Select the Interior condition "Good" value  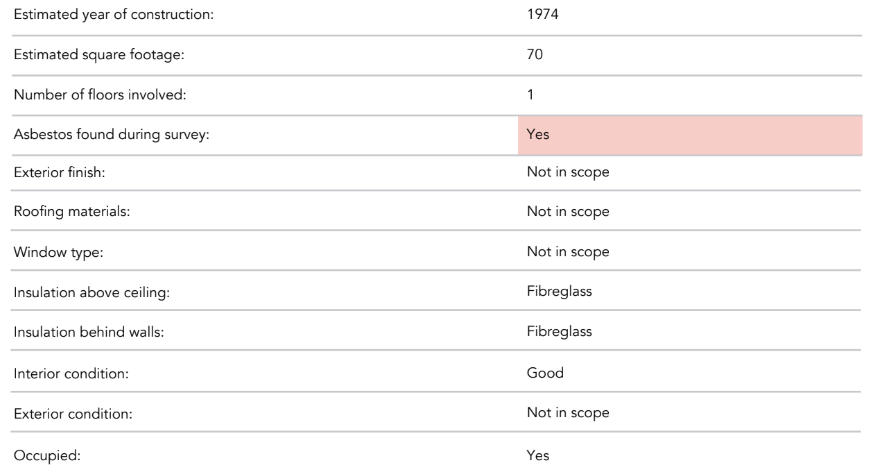coord(545,373)
